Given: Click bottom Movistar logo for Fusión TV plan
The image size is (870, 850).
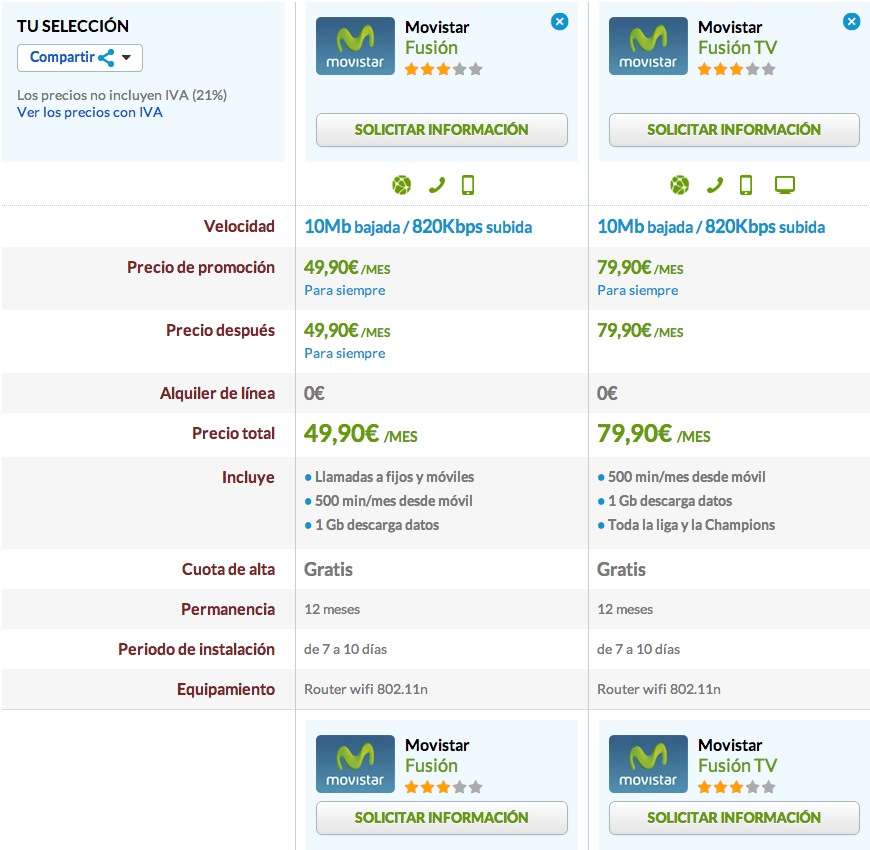Looking at the screenshot, I should pos(648,763).
